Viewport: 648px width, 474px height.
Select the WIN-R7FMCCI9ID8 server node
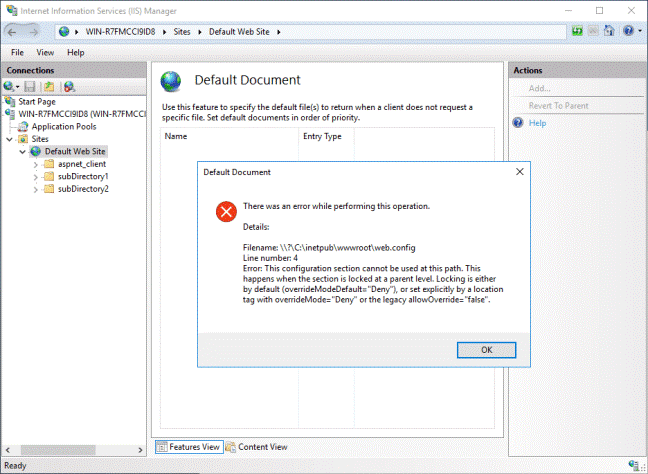click(x=82, y=114)
